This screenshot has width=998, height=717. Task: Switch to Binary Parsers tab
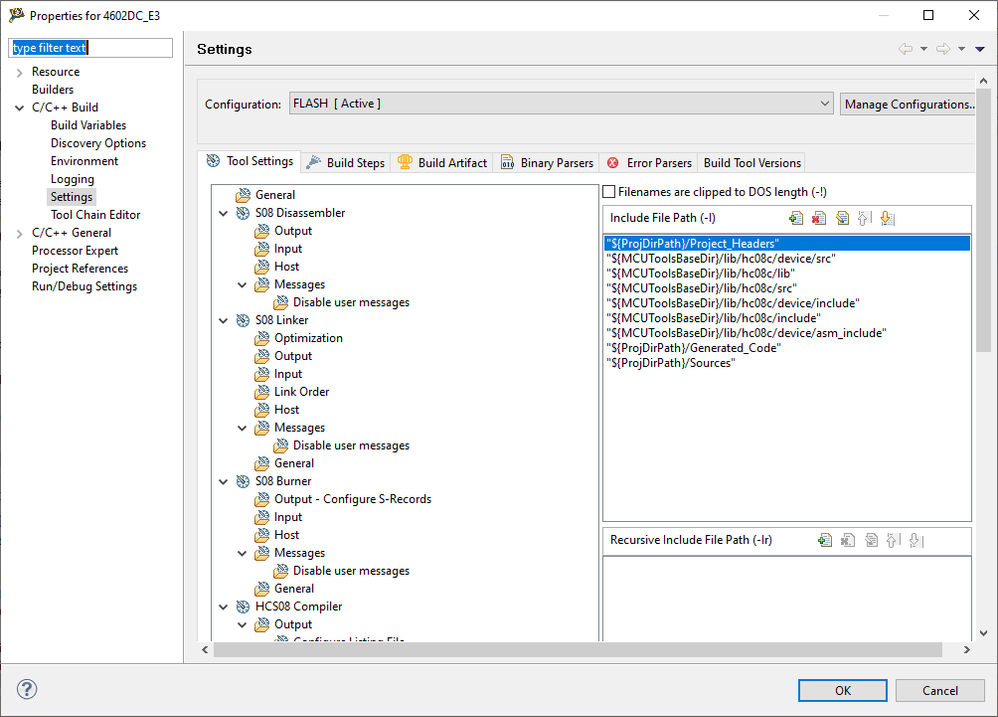(x=547, y=163)
